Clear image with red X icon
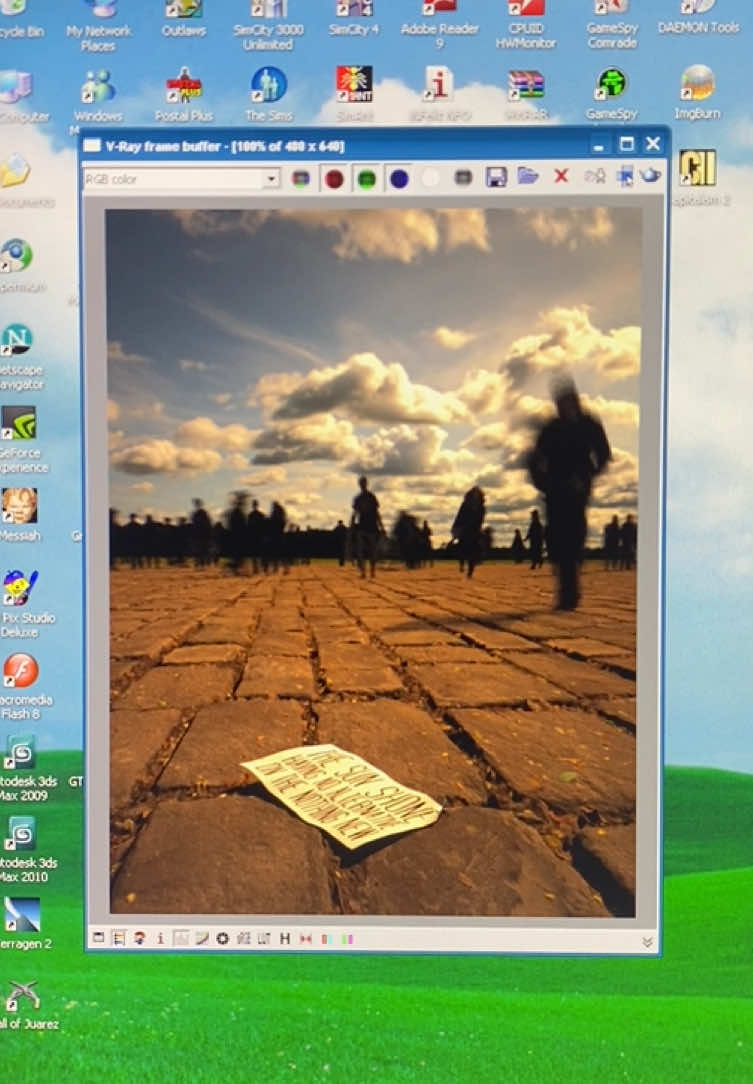753x1084 pixels. pos(561,176)
